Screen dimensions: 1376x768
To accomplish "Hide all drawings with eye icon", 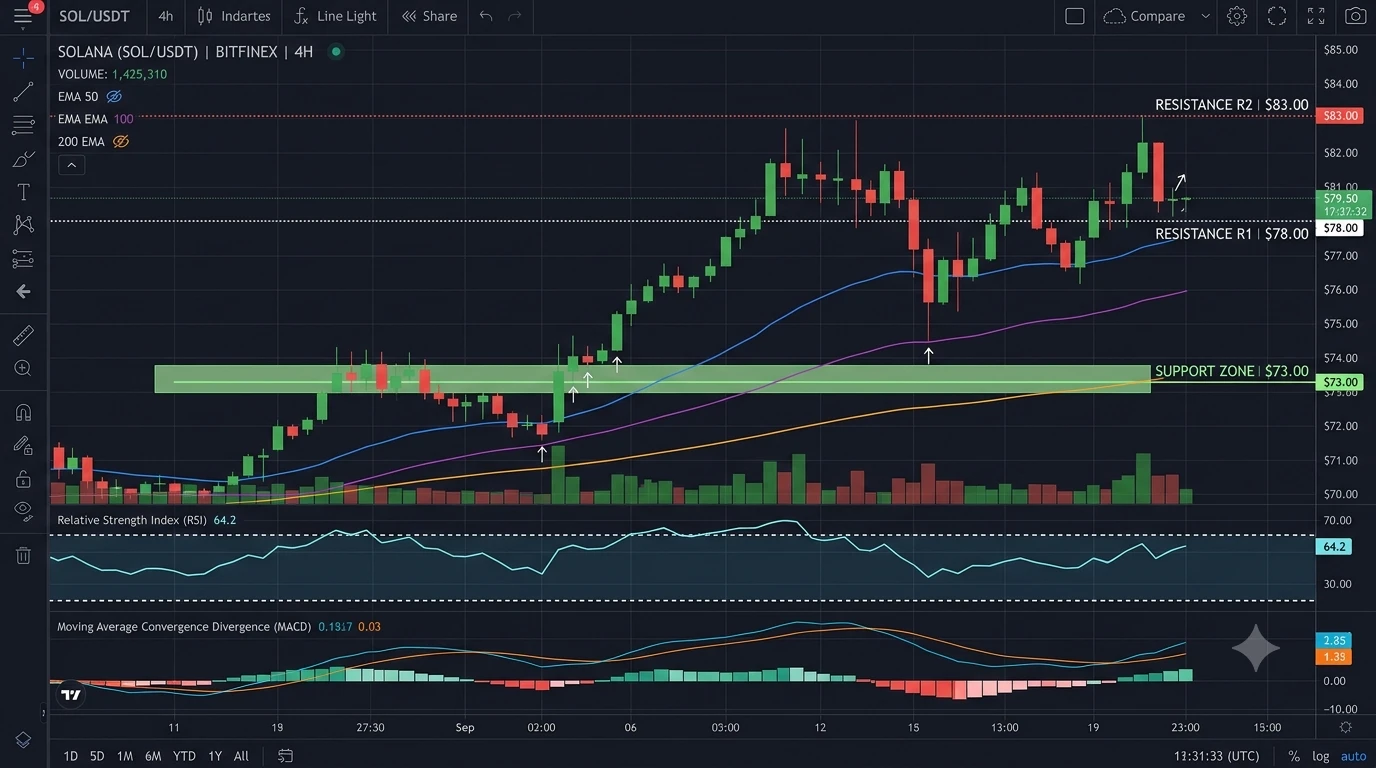I will pyautogui.click(x=23, y=510).
